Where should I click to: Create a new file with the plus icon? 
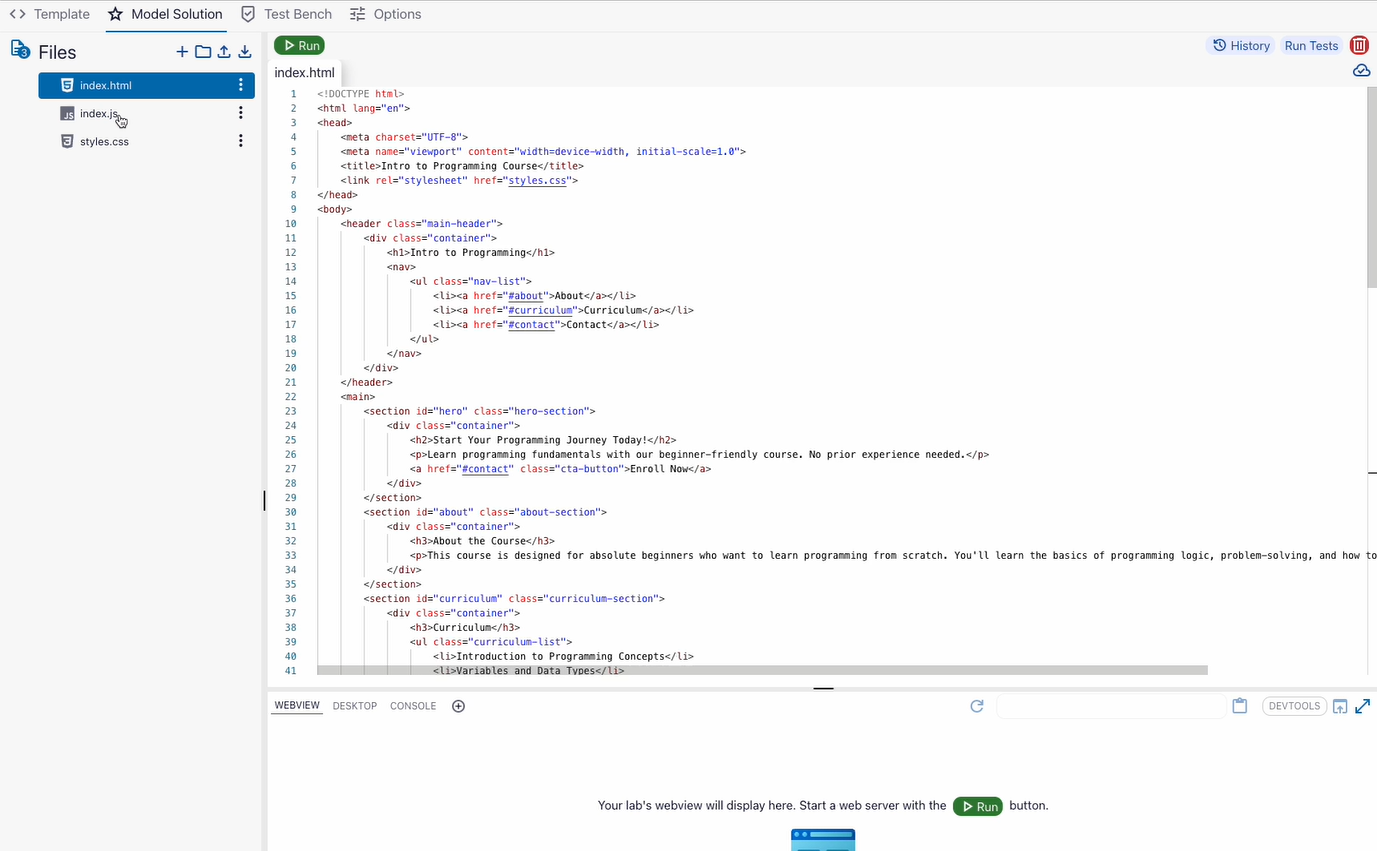coord(181,51)
